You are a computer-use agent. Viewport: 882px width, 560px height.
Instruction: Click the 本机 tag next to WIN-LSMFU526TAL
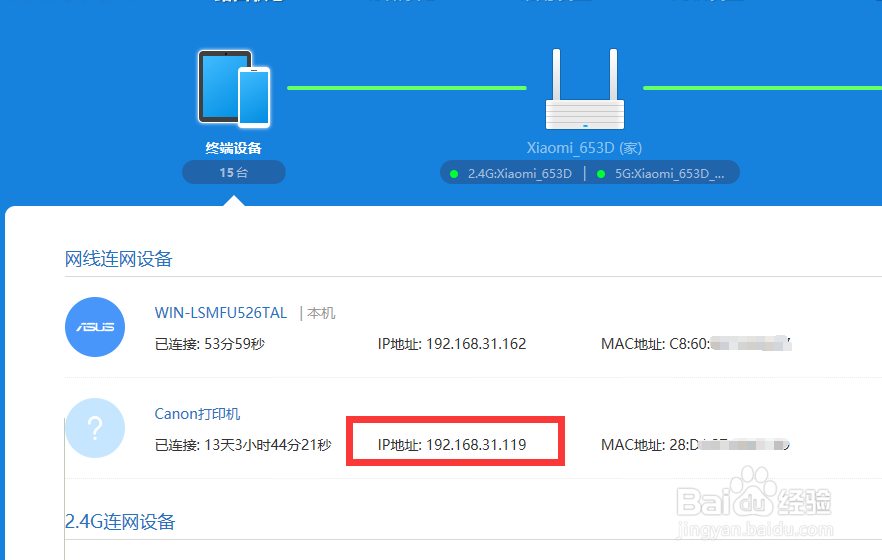click(x=321, y=313)
